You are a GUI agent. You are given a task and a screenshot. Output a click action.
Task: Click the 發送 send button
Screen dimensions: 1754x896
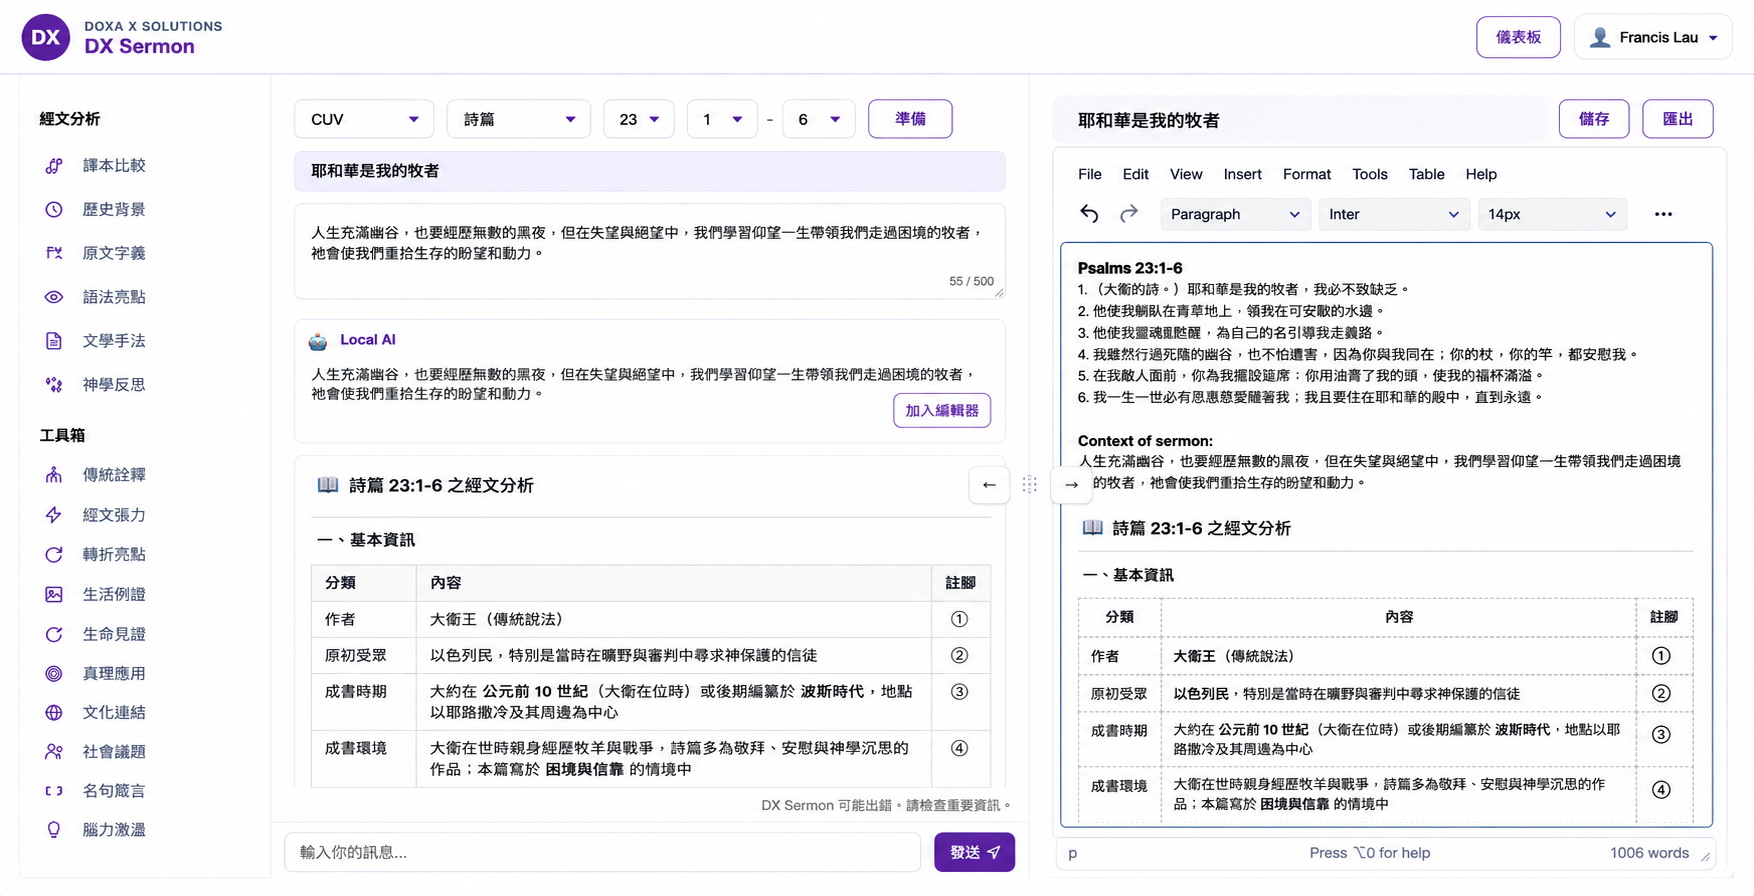(974, 853)
